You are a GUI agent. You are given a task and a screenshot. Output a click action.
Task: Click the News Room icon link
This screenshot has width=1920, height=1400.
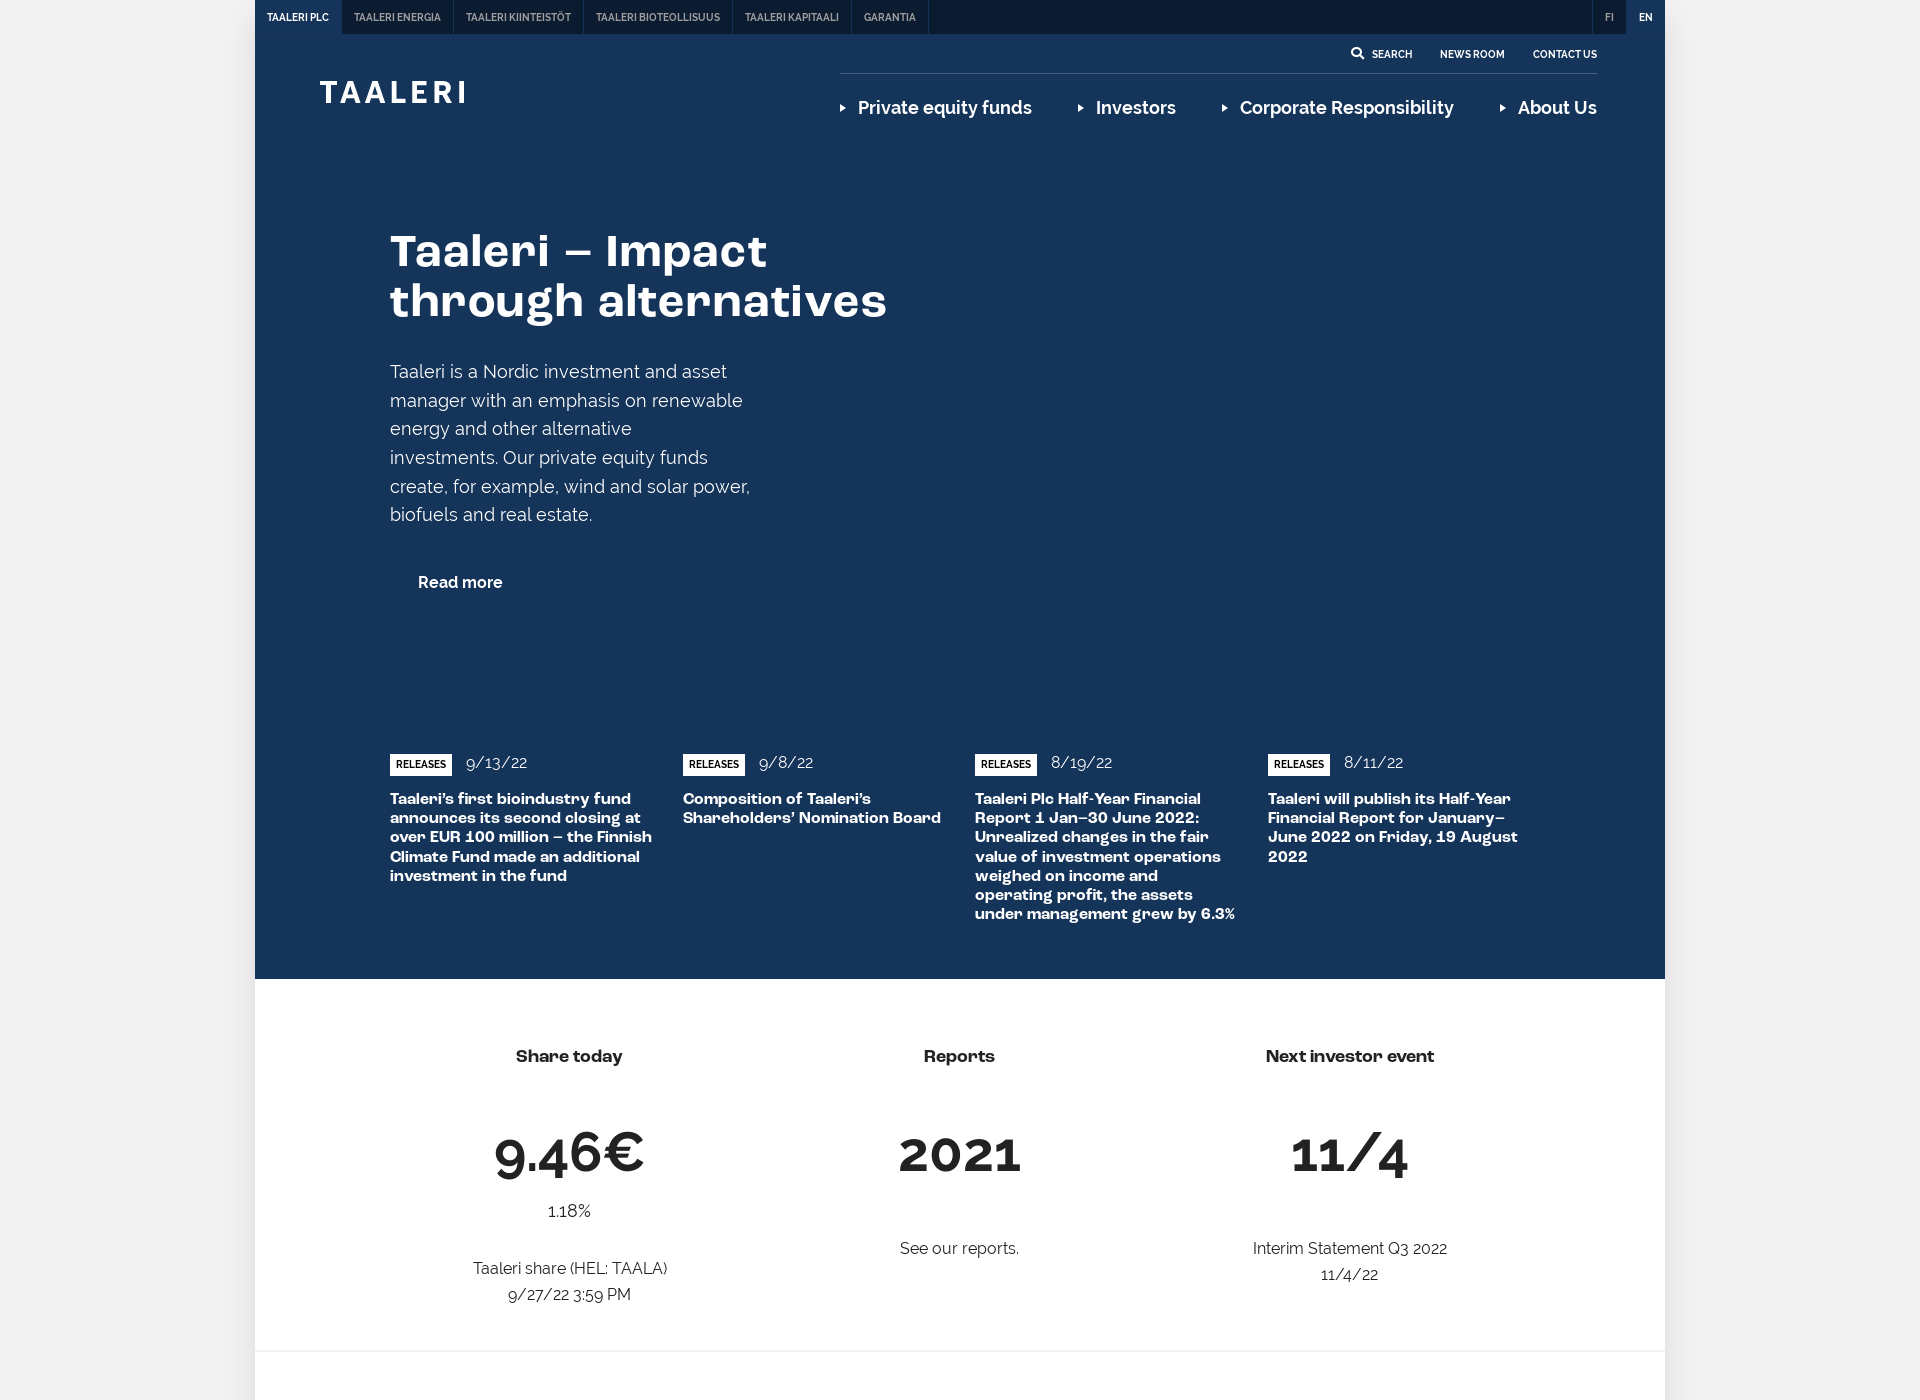pyautogui.click(x=1473, y=54)
